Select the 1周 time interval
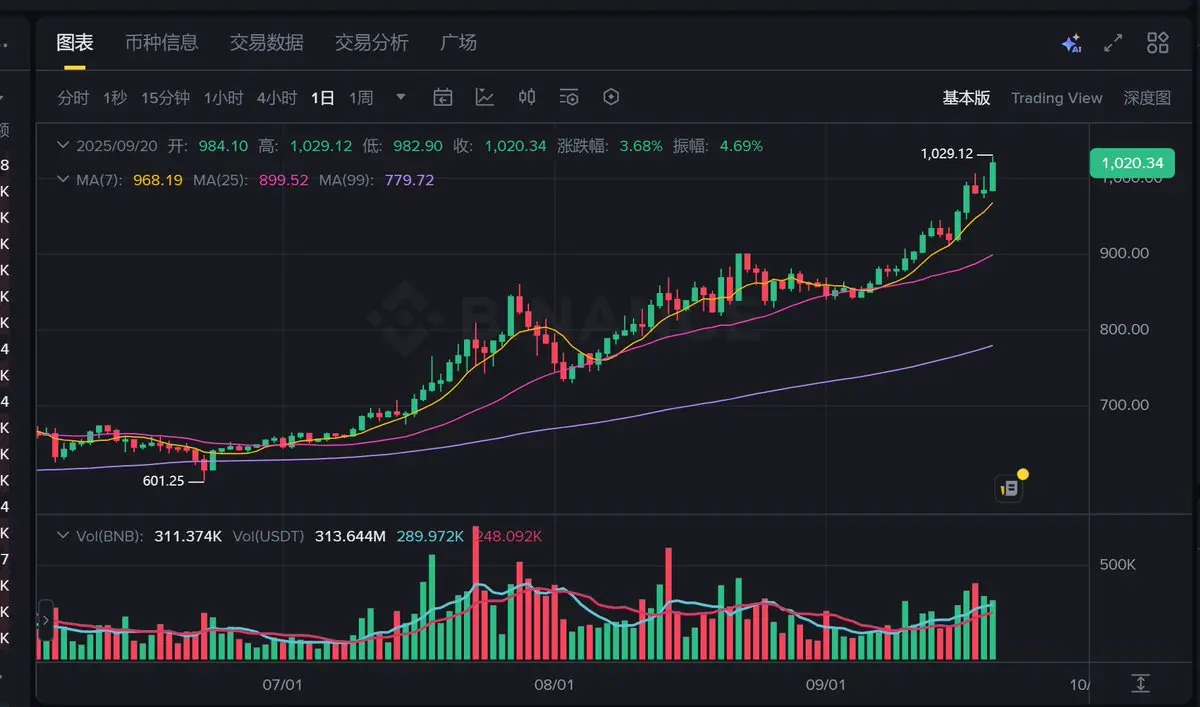Viewport: 1200px width, 707px height. click(361, 98)
